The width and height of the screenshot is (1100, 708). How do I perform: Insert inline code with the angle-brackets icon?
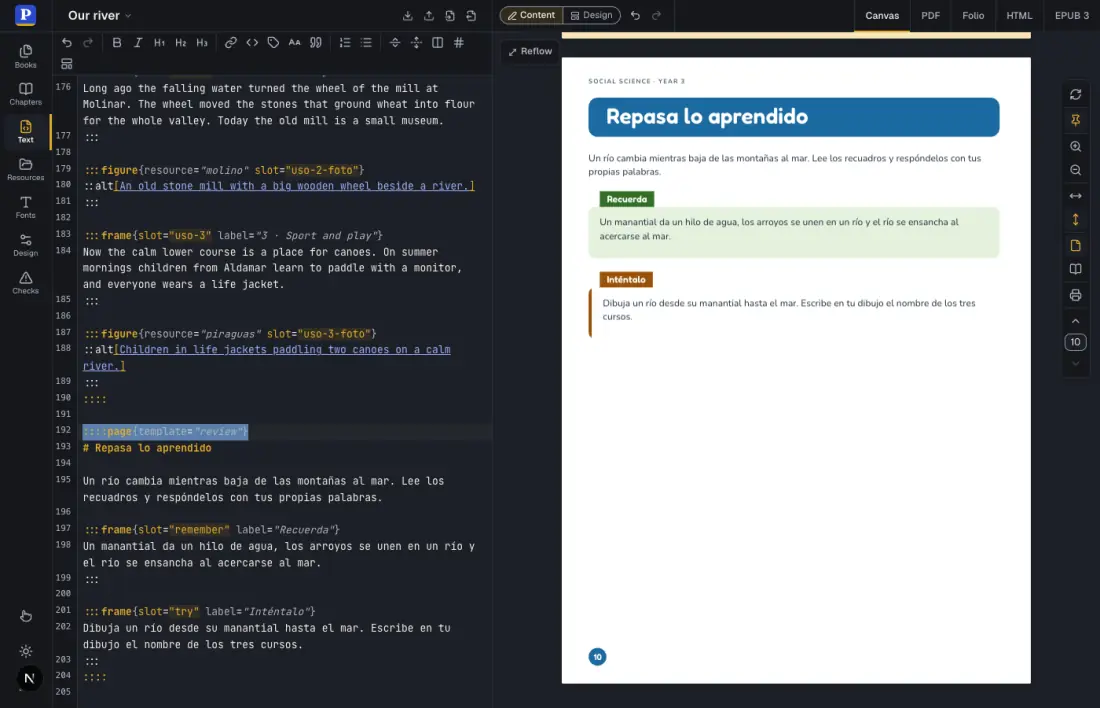252,43
